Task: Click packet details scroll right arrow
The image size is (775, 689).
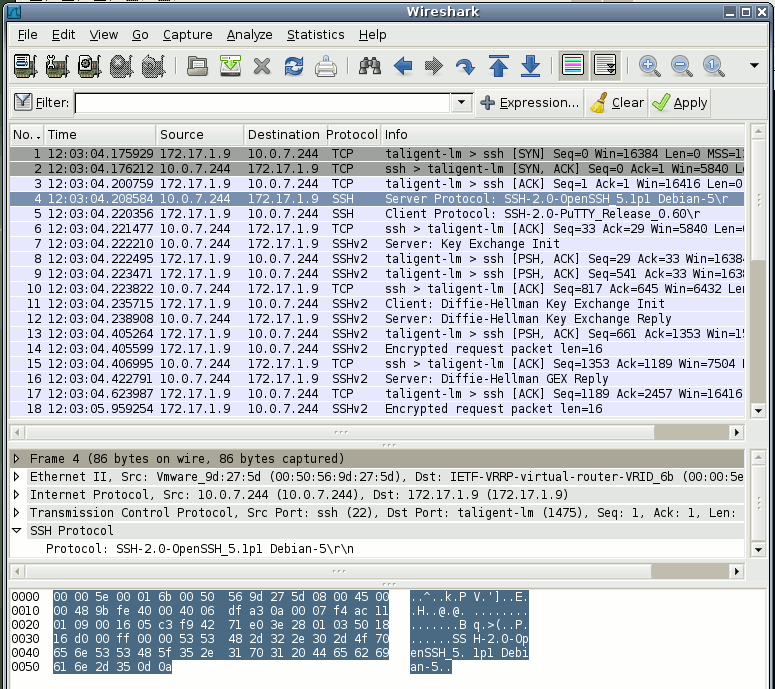Action: click(736, 571)
